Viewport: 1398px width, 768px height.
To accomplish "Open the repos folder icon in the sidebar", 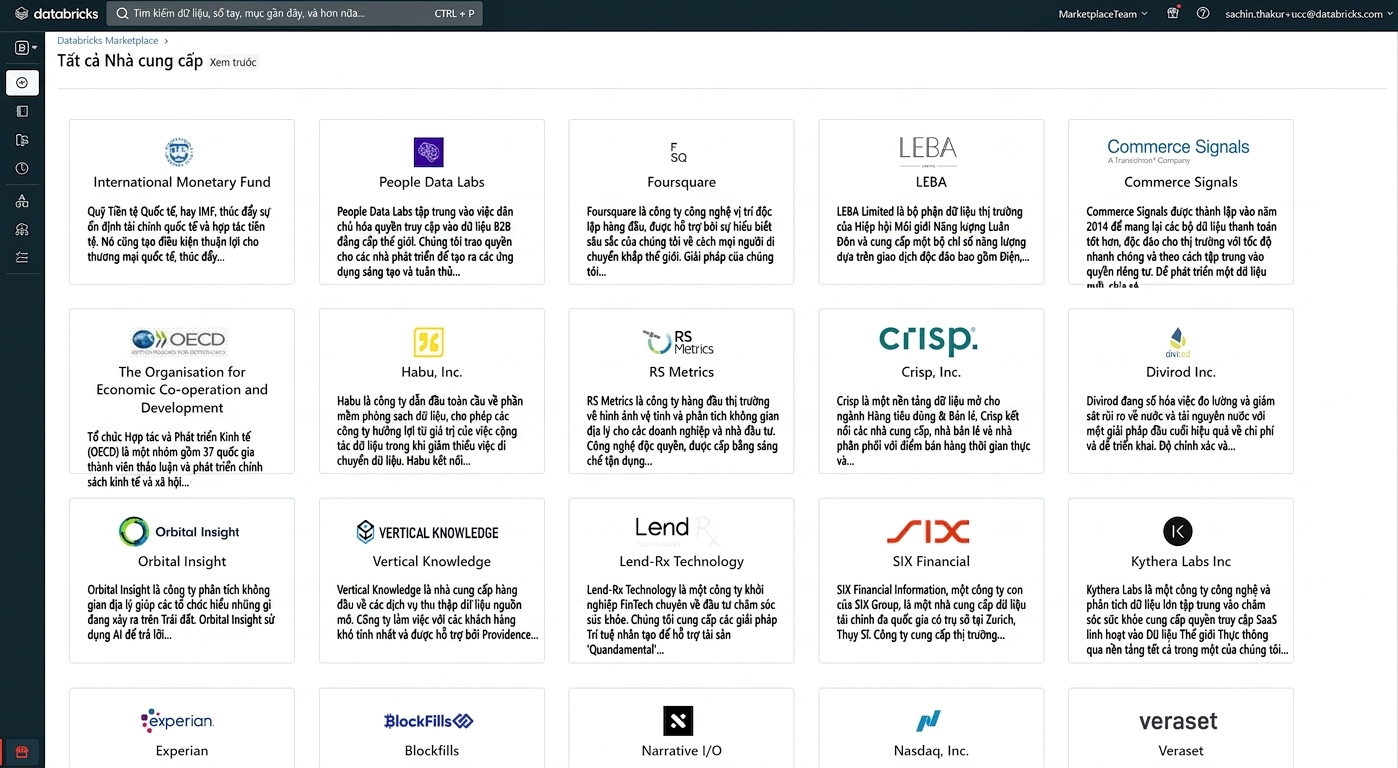I will [x=22, y=140].
